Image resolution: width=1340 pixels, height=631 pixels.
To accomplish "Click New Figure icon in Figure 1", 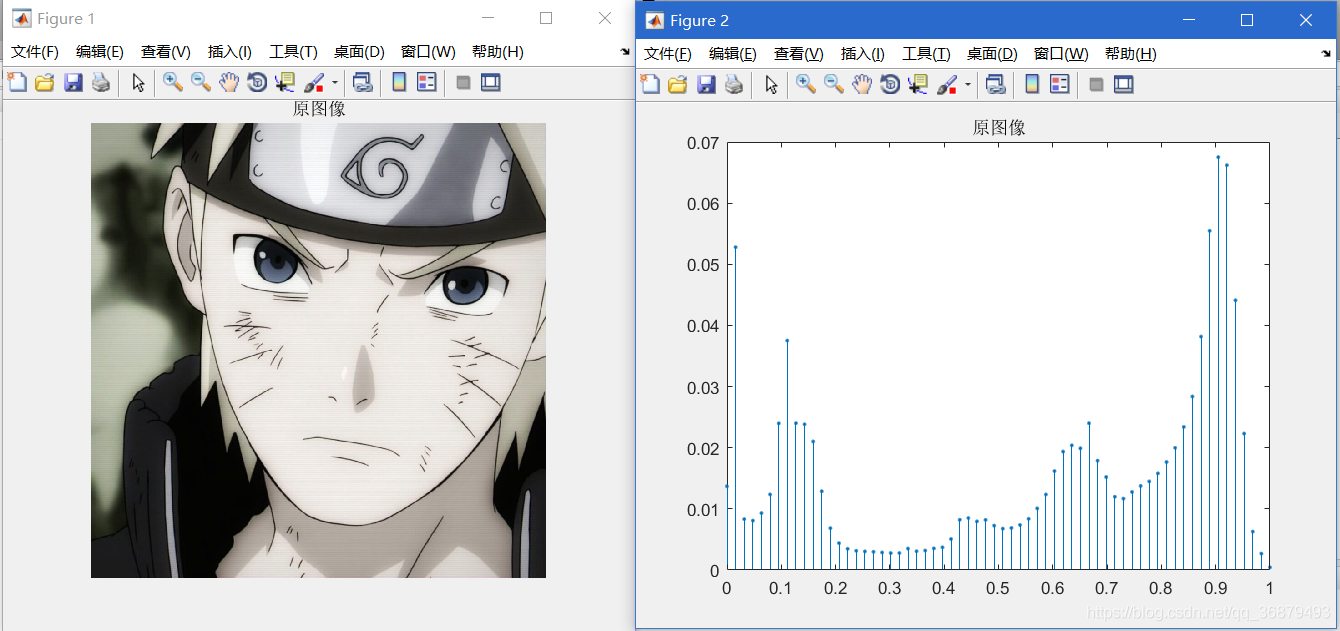I will click(17, 82).
